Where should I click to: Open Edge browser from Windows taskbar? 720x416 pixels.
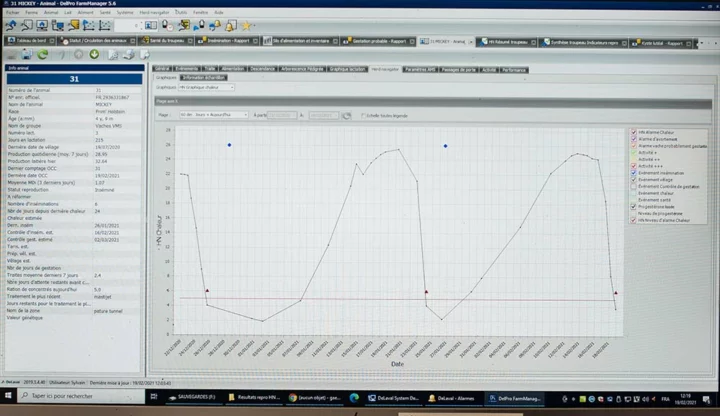point(353,397)
